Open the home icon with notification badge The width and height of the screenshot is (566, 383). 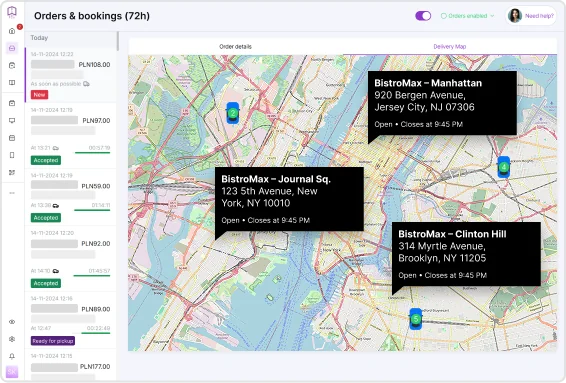tap(12, 31)
